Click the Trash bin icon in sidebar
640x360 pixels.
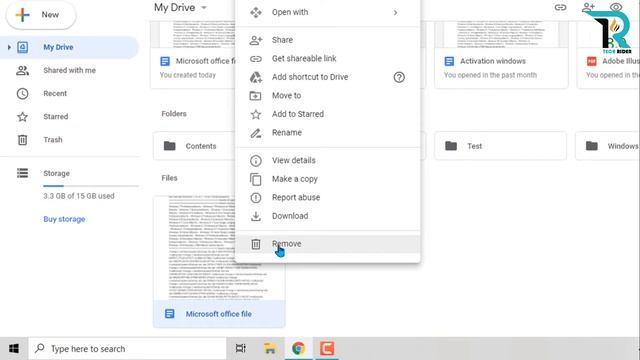point(22,140)
